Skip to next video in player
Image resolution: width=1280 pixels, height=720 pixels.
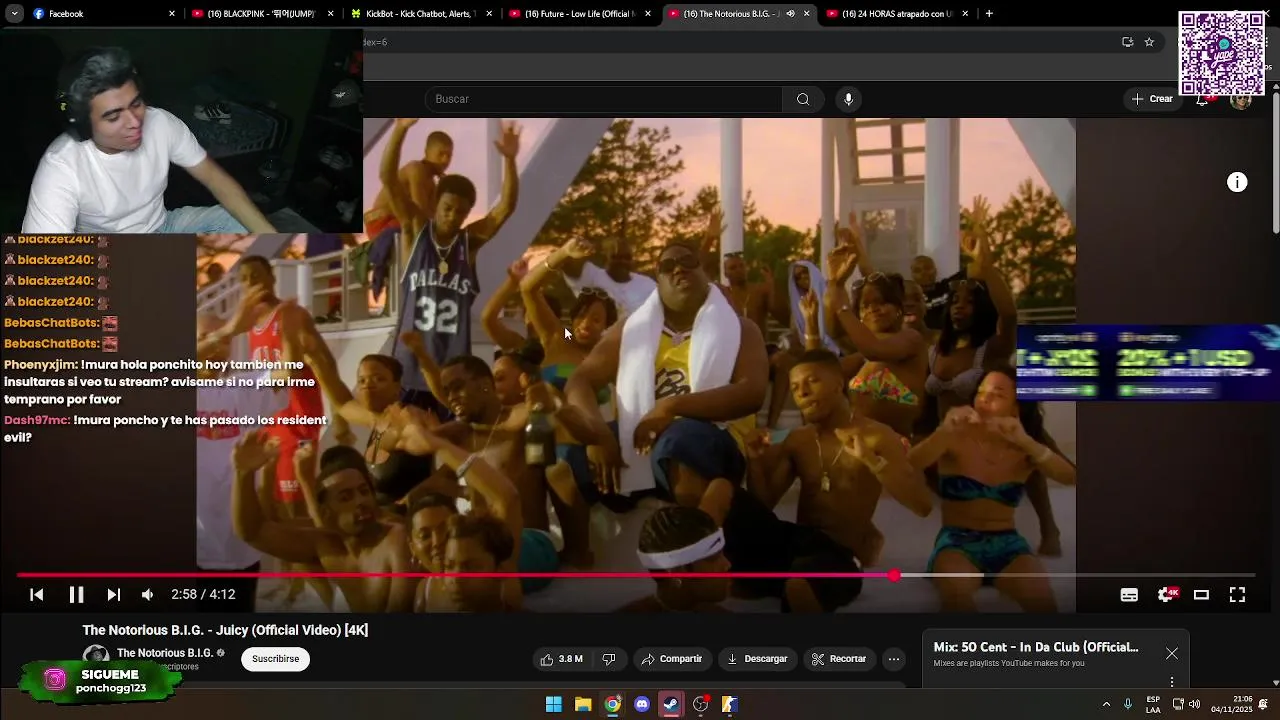coord(113,594)
